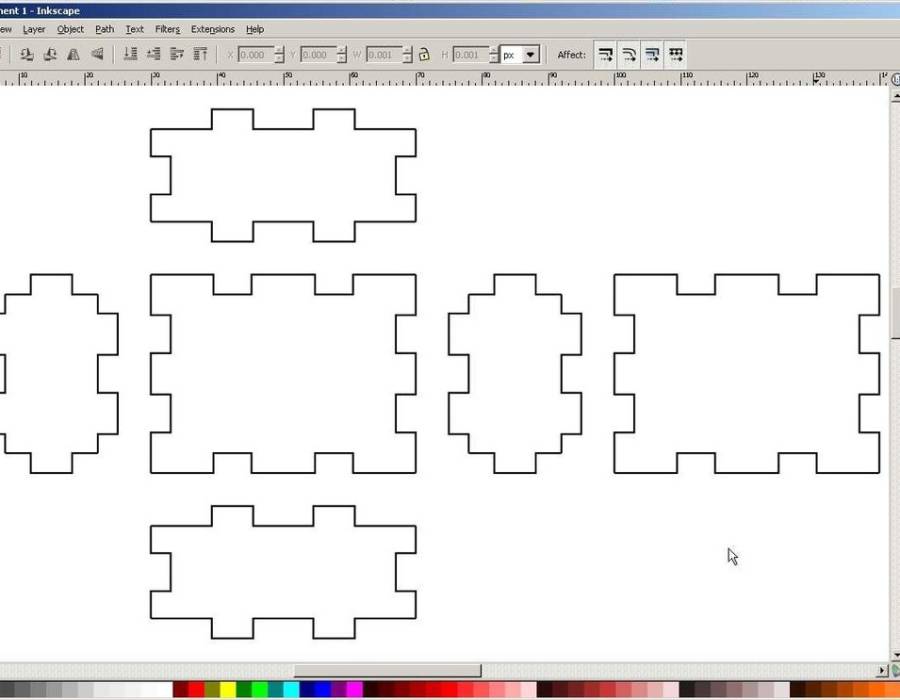Click the W width field

click(x=385, y=55)
